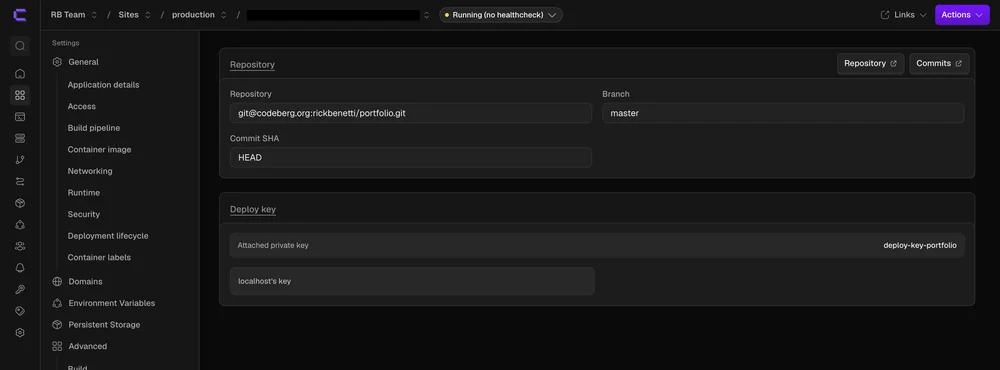
Task: Click the globe icon beside Domains
Action: [x=57, y=281]
